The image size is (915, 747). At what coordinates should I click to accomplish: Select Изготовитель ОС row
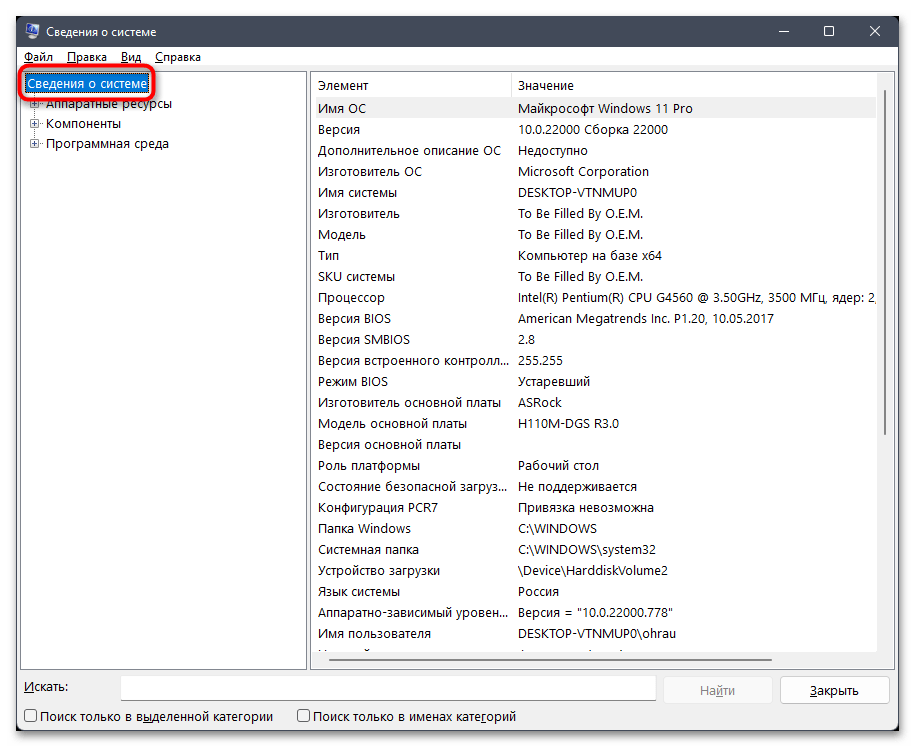[594, 172]
